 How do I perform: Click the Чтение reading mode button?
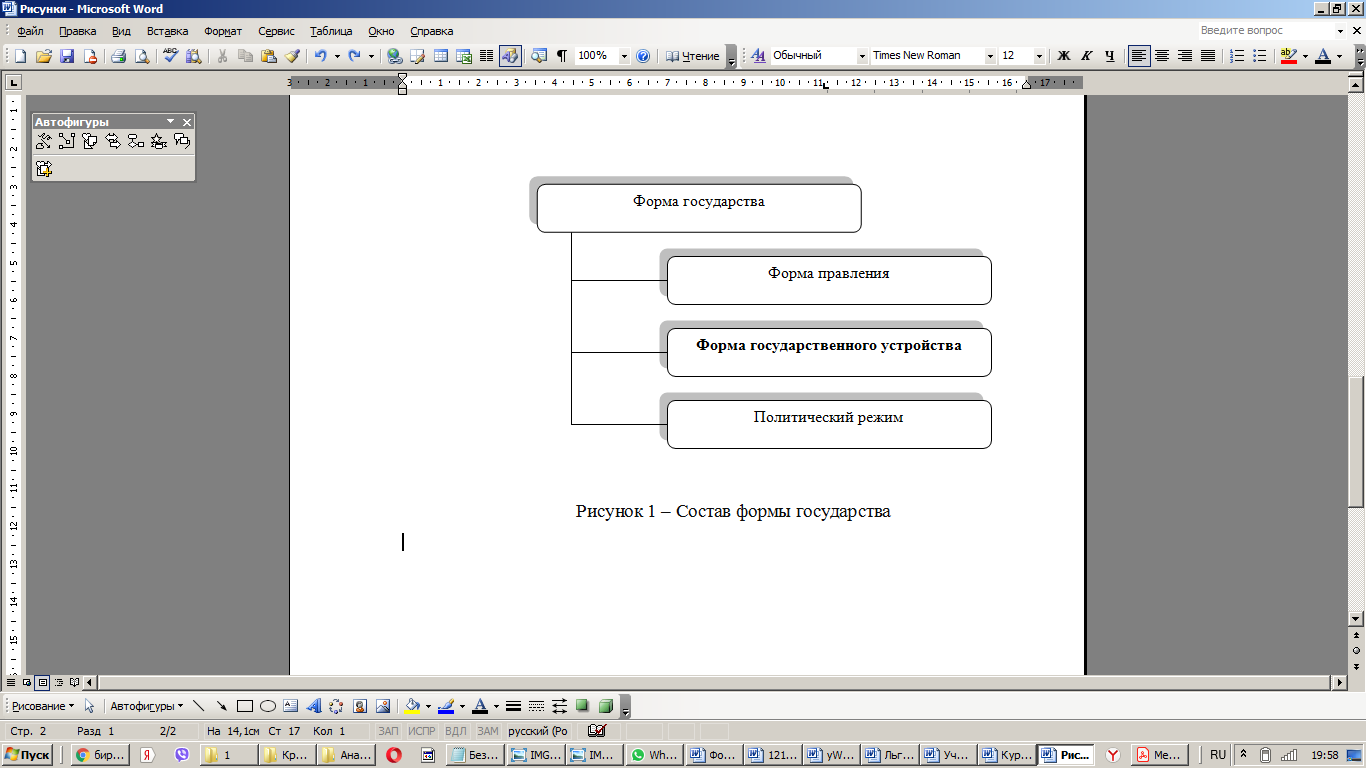693,56
